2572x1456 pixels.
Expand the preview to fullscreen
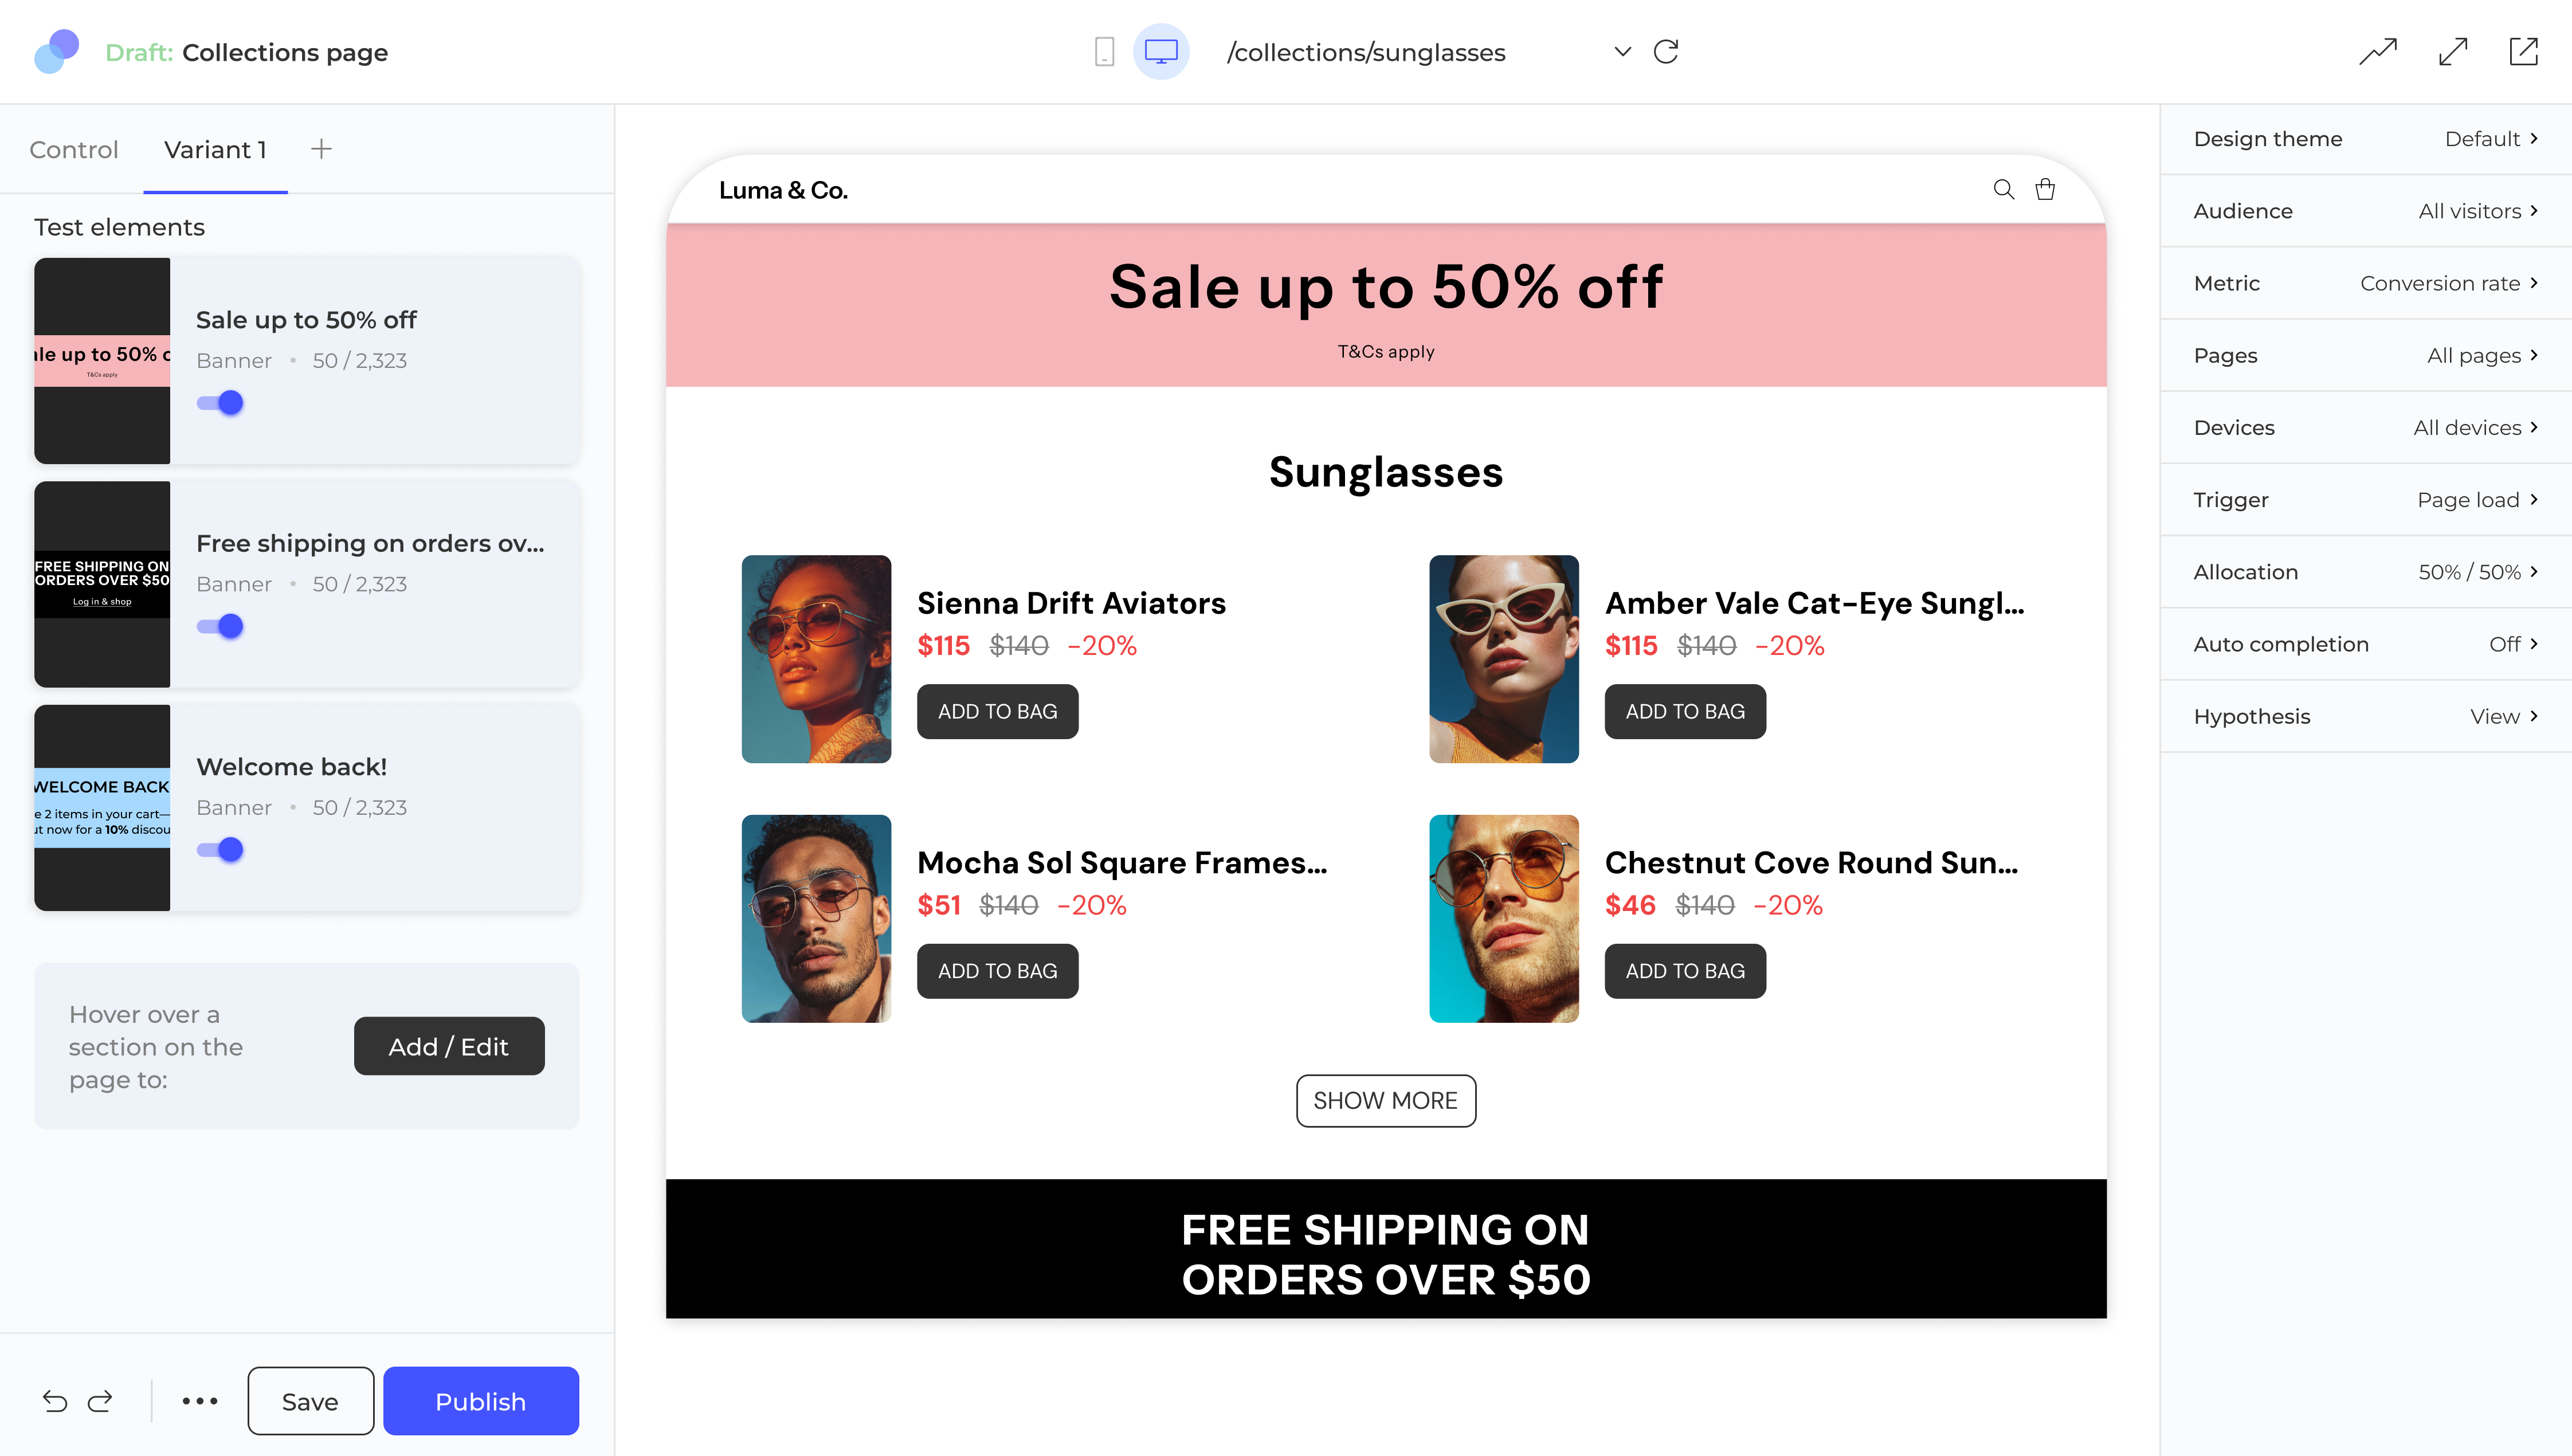click(2453, 52)
